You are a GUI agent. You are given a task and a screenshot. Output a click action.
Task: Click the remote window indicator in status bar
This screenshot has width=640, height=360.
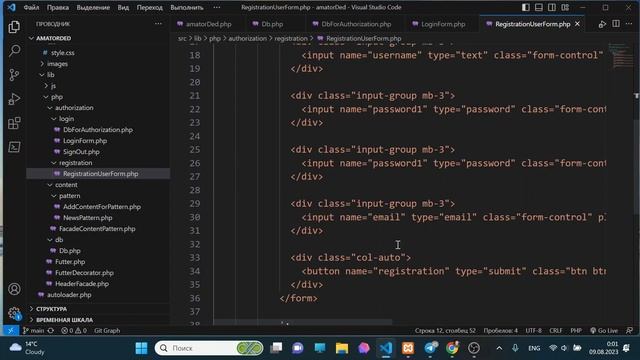pos(11,330)
